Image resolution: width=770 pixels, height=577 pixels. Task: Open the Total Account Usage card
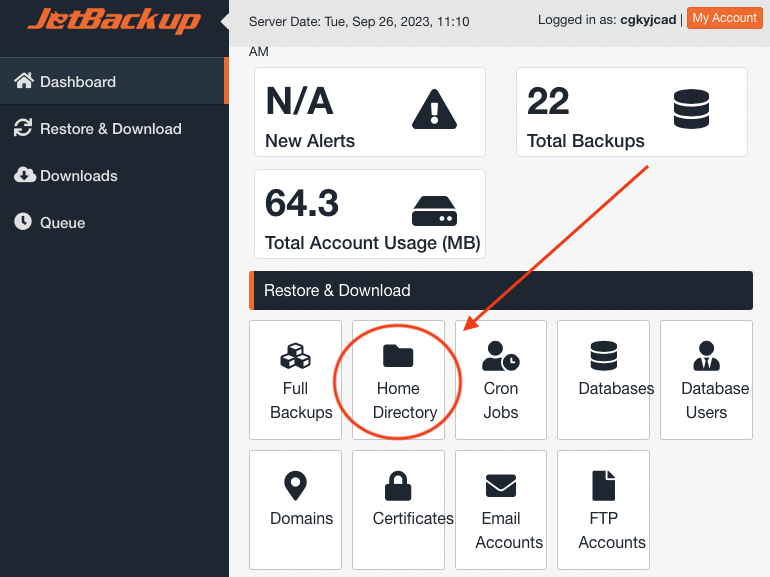(370, 214)
